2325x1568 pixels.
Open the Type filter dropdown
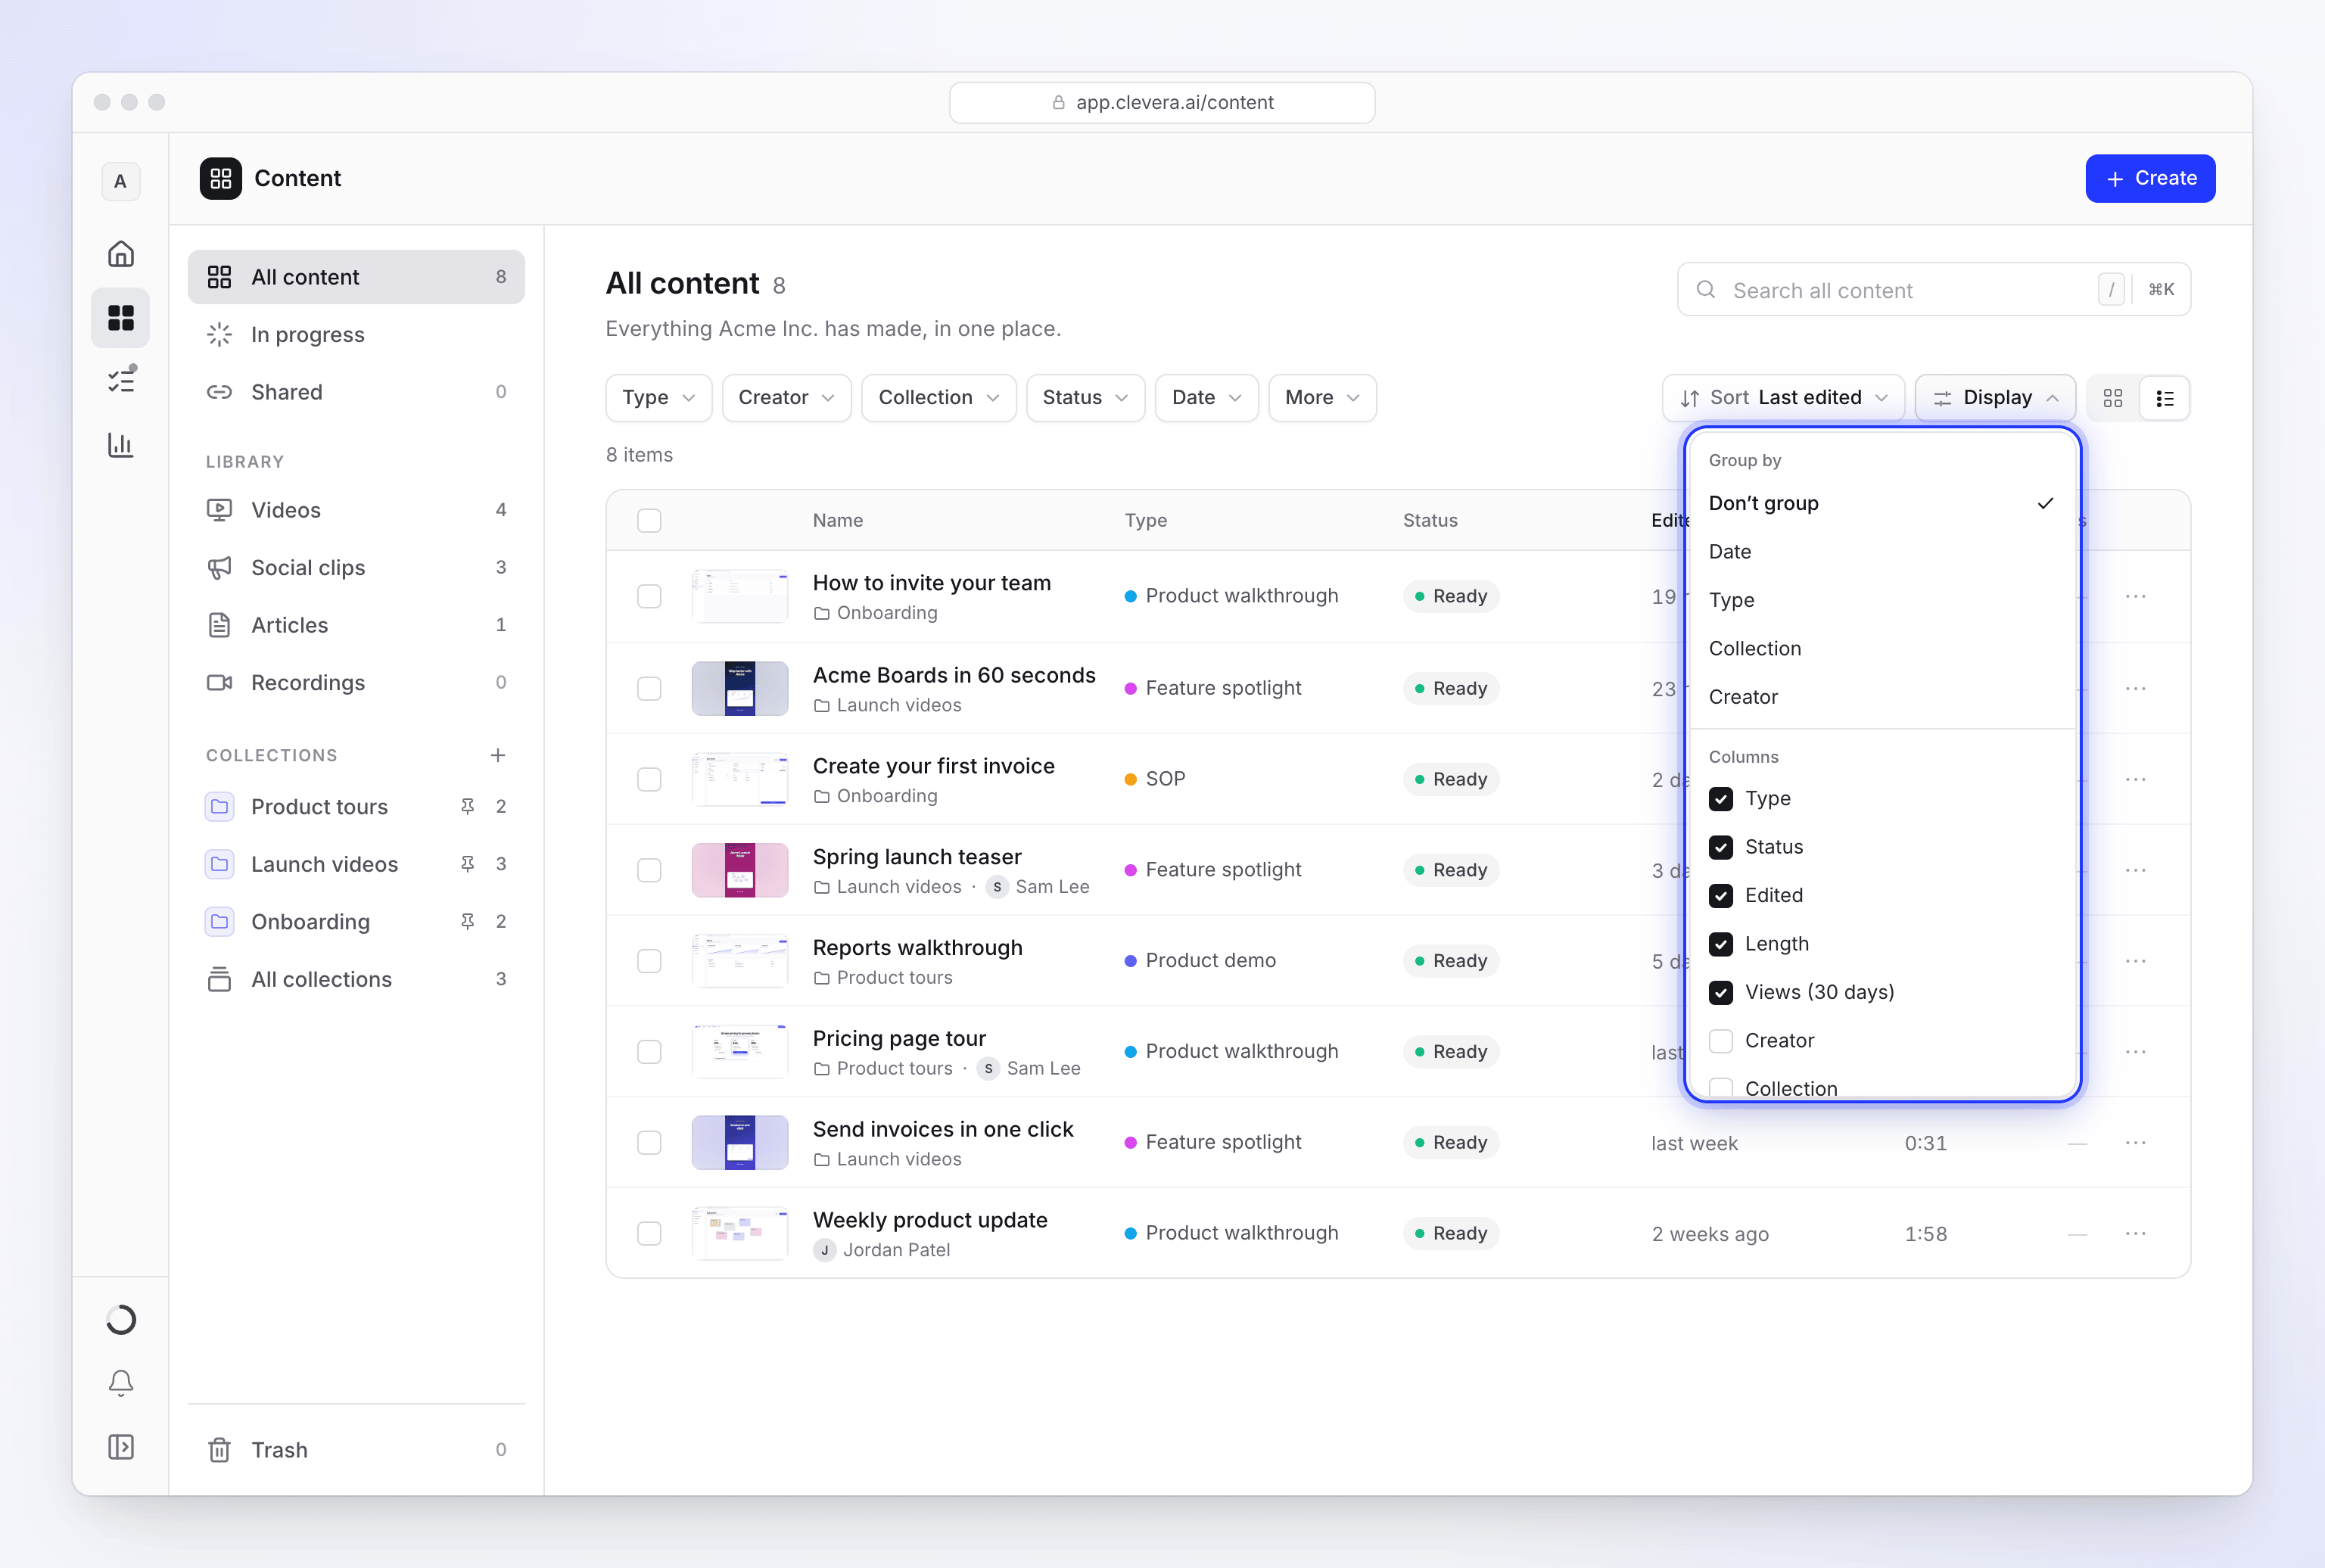point(658,398)
